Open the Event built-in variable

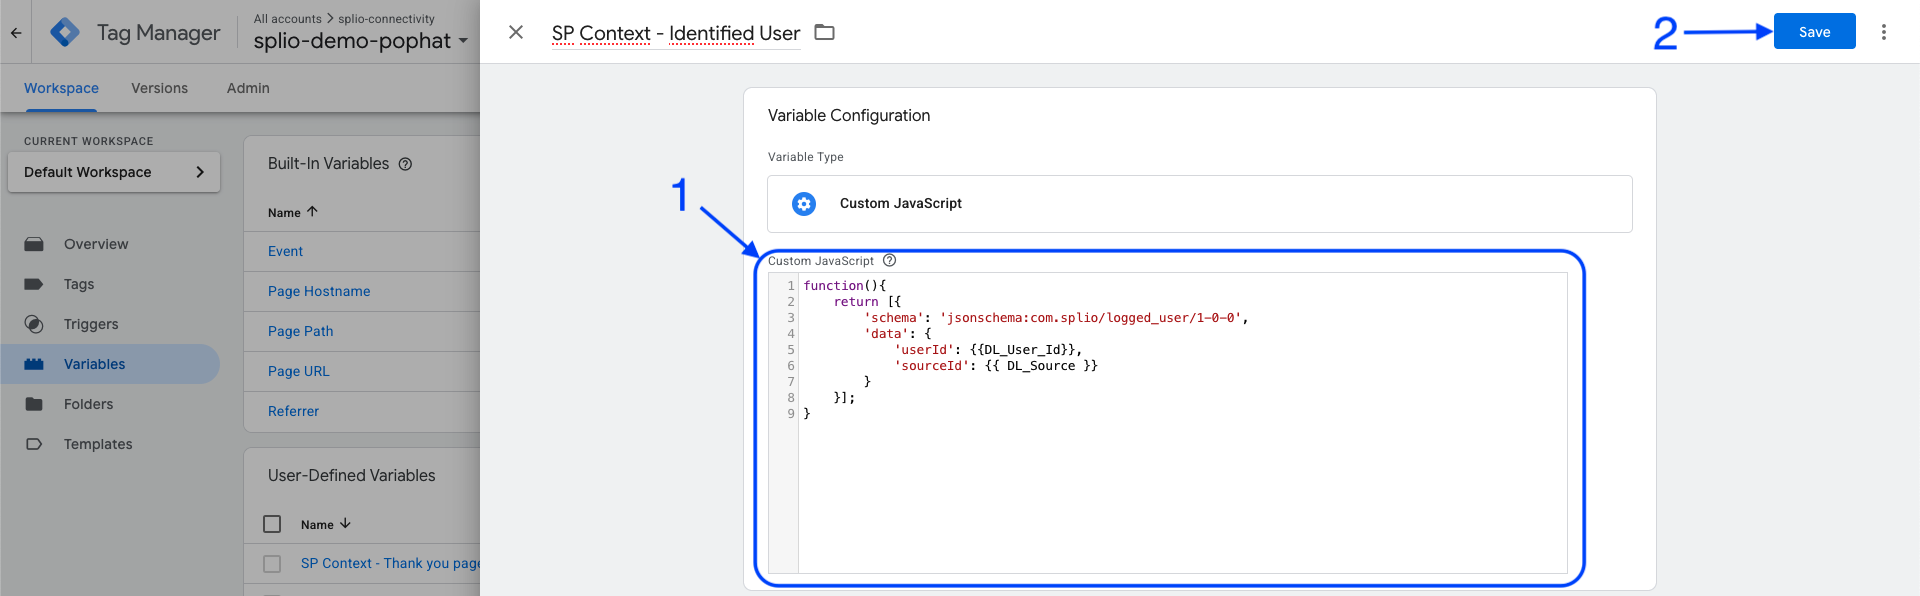coord(285,251)
